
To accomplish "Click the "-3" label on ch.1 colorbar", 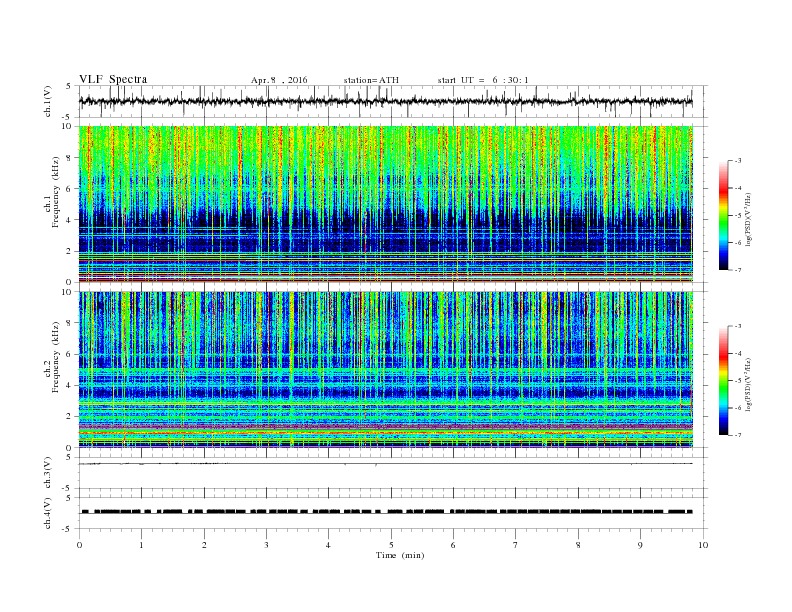I will [738, 161].
